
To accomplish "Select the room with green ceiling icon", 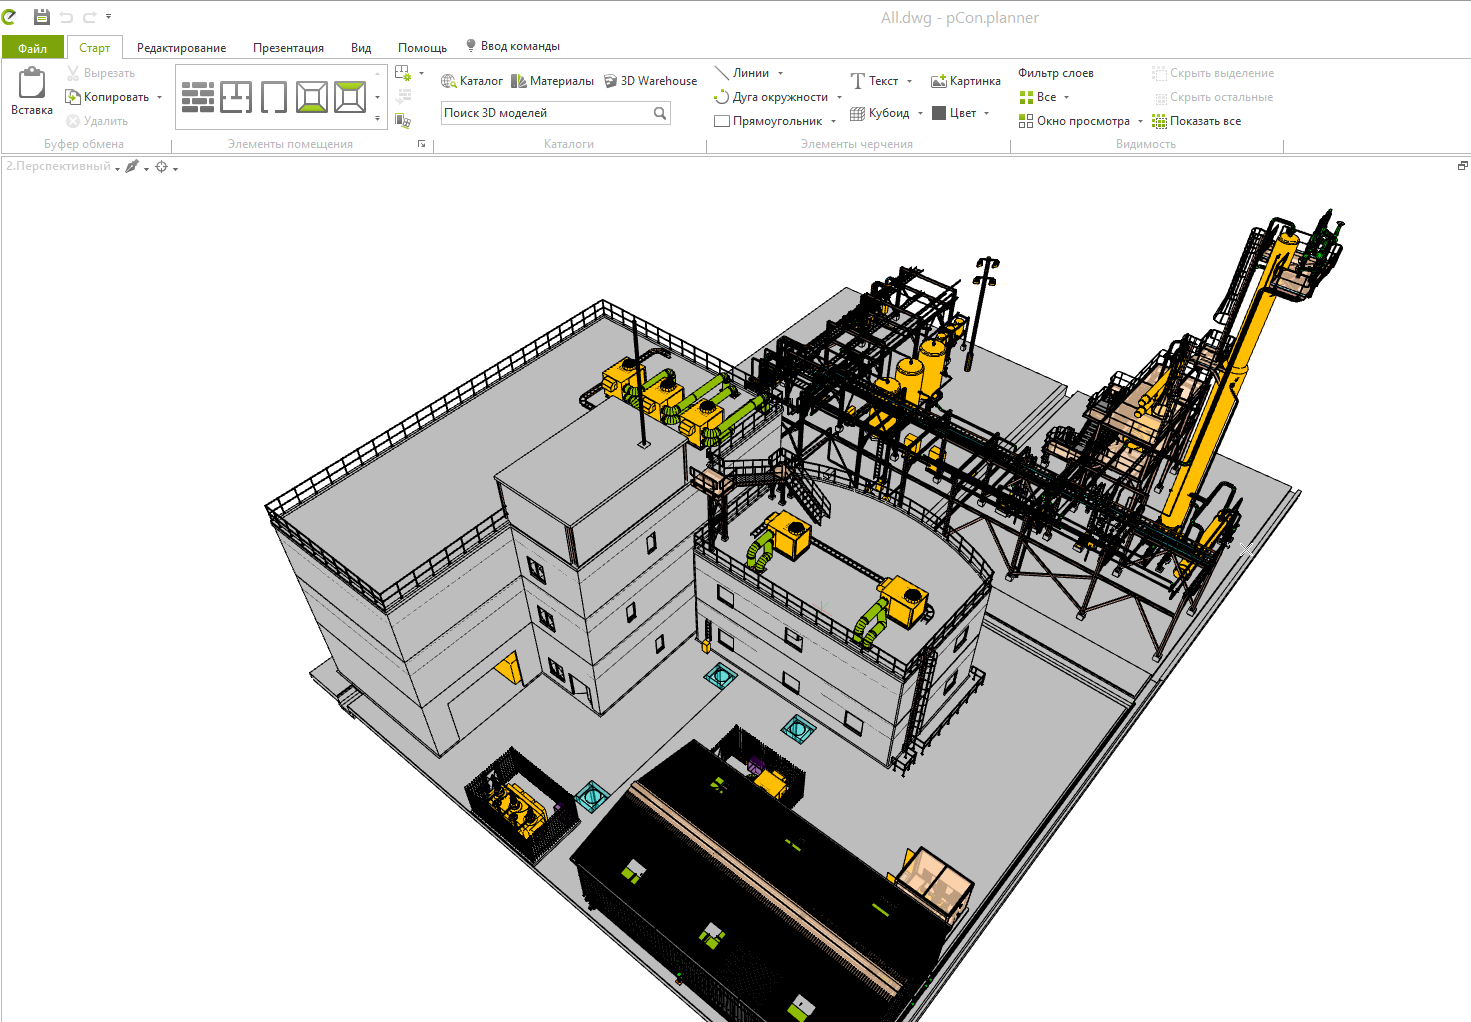I will (350, 97).
